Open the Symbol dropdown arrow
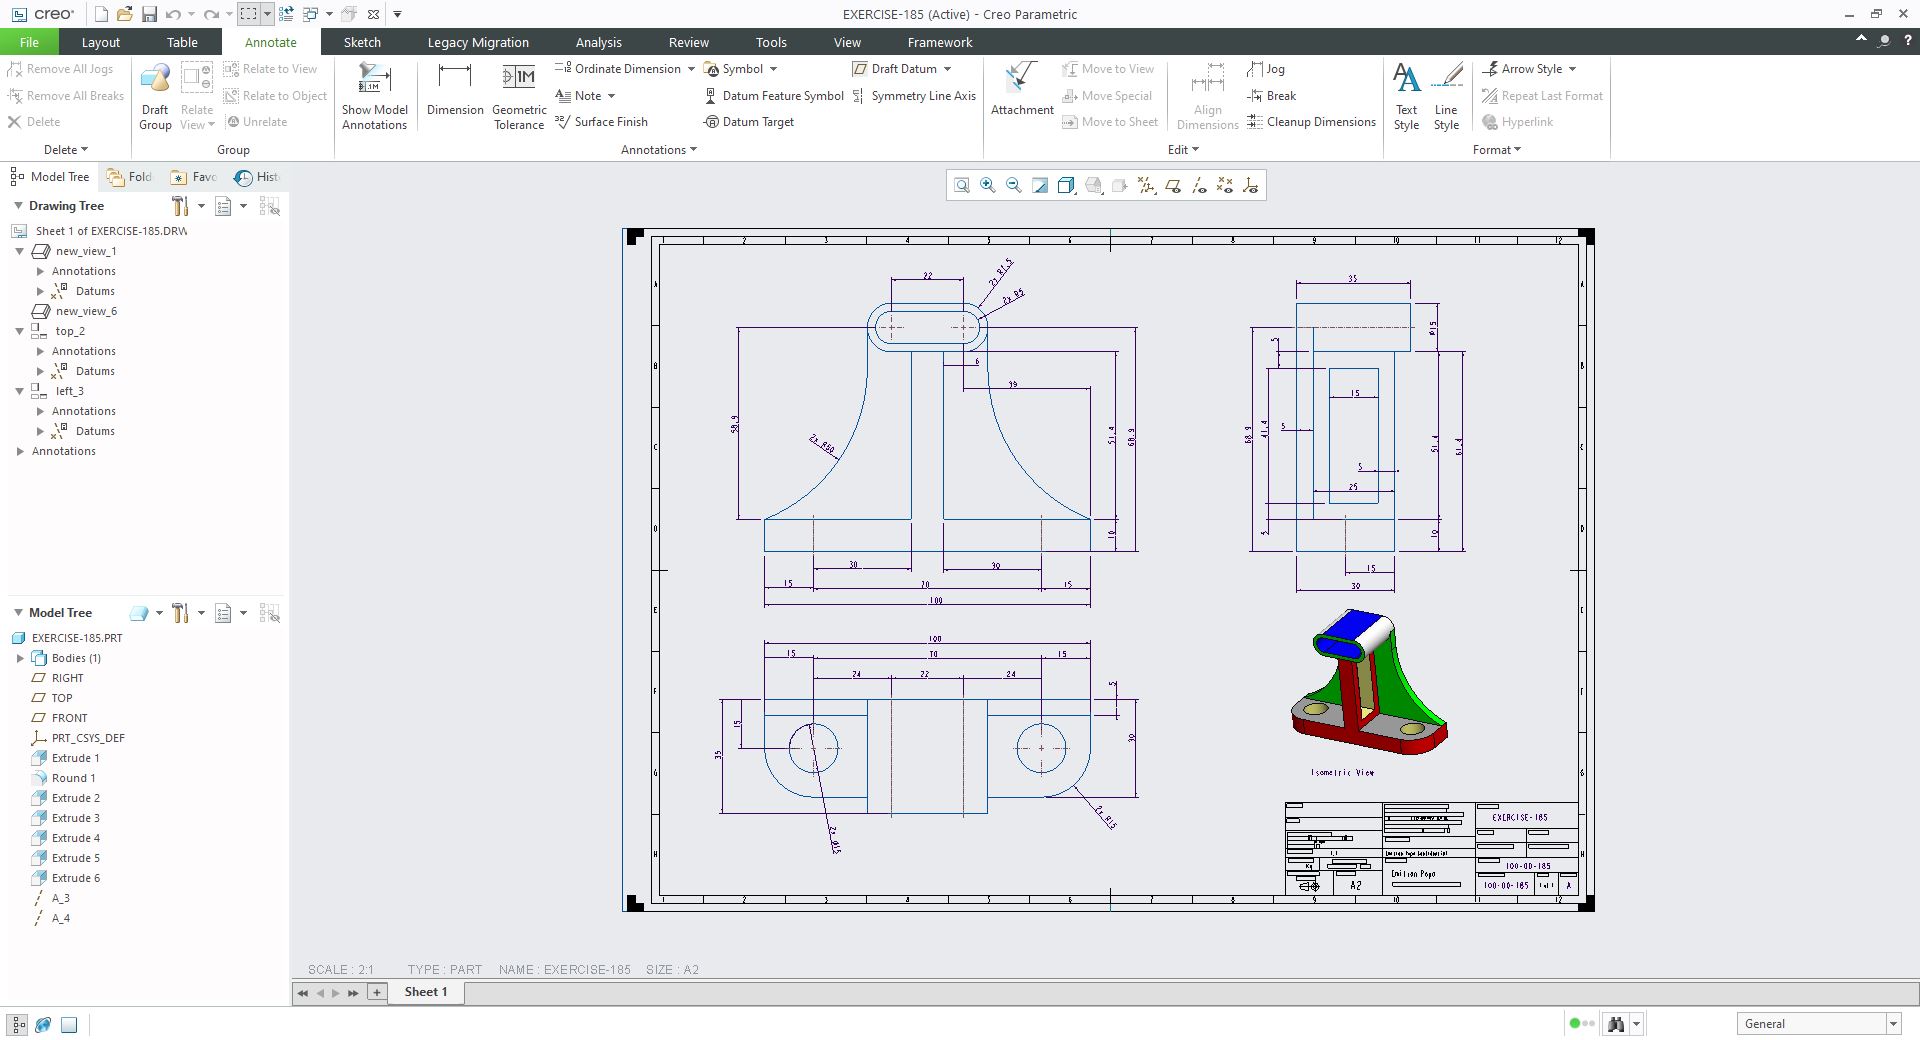This screenshot has width=1920, height=1040. coord(773,69)
